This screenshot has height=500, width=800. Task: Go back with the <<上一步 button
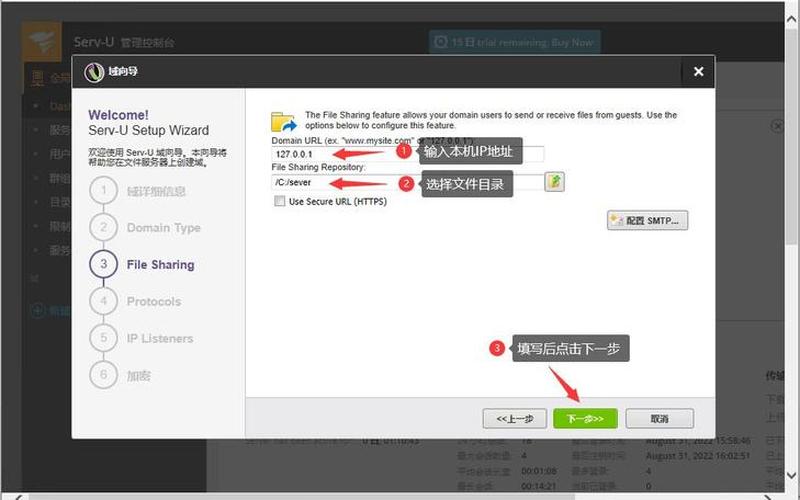tap(514, 419)
